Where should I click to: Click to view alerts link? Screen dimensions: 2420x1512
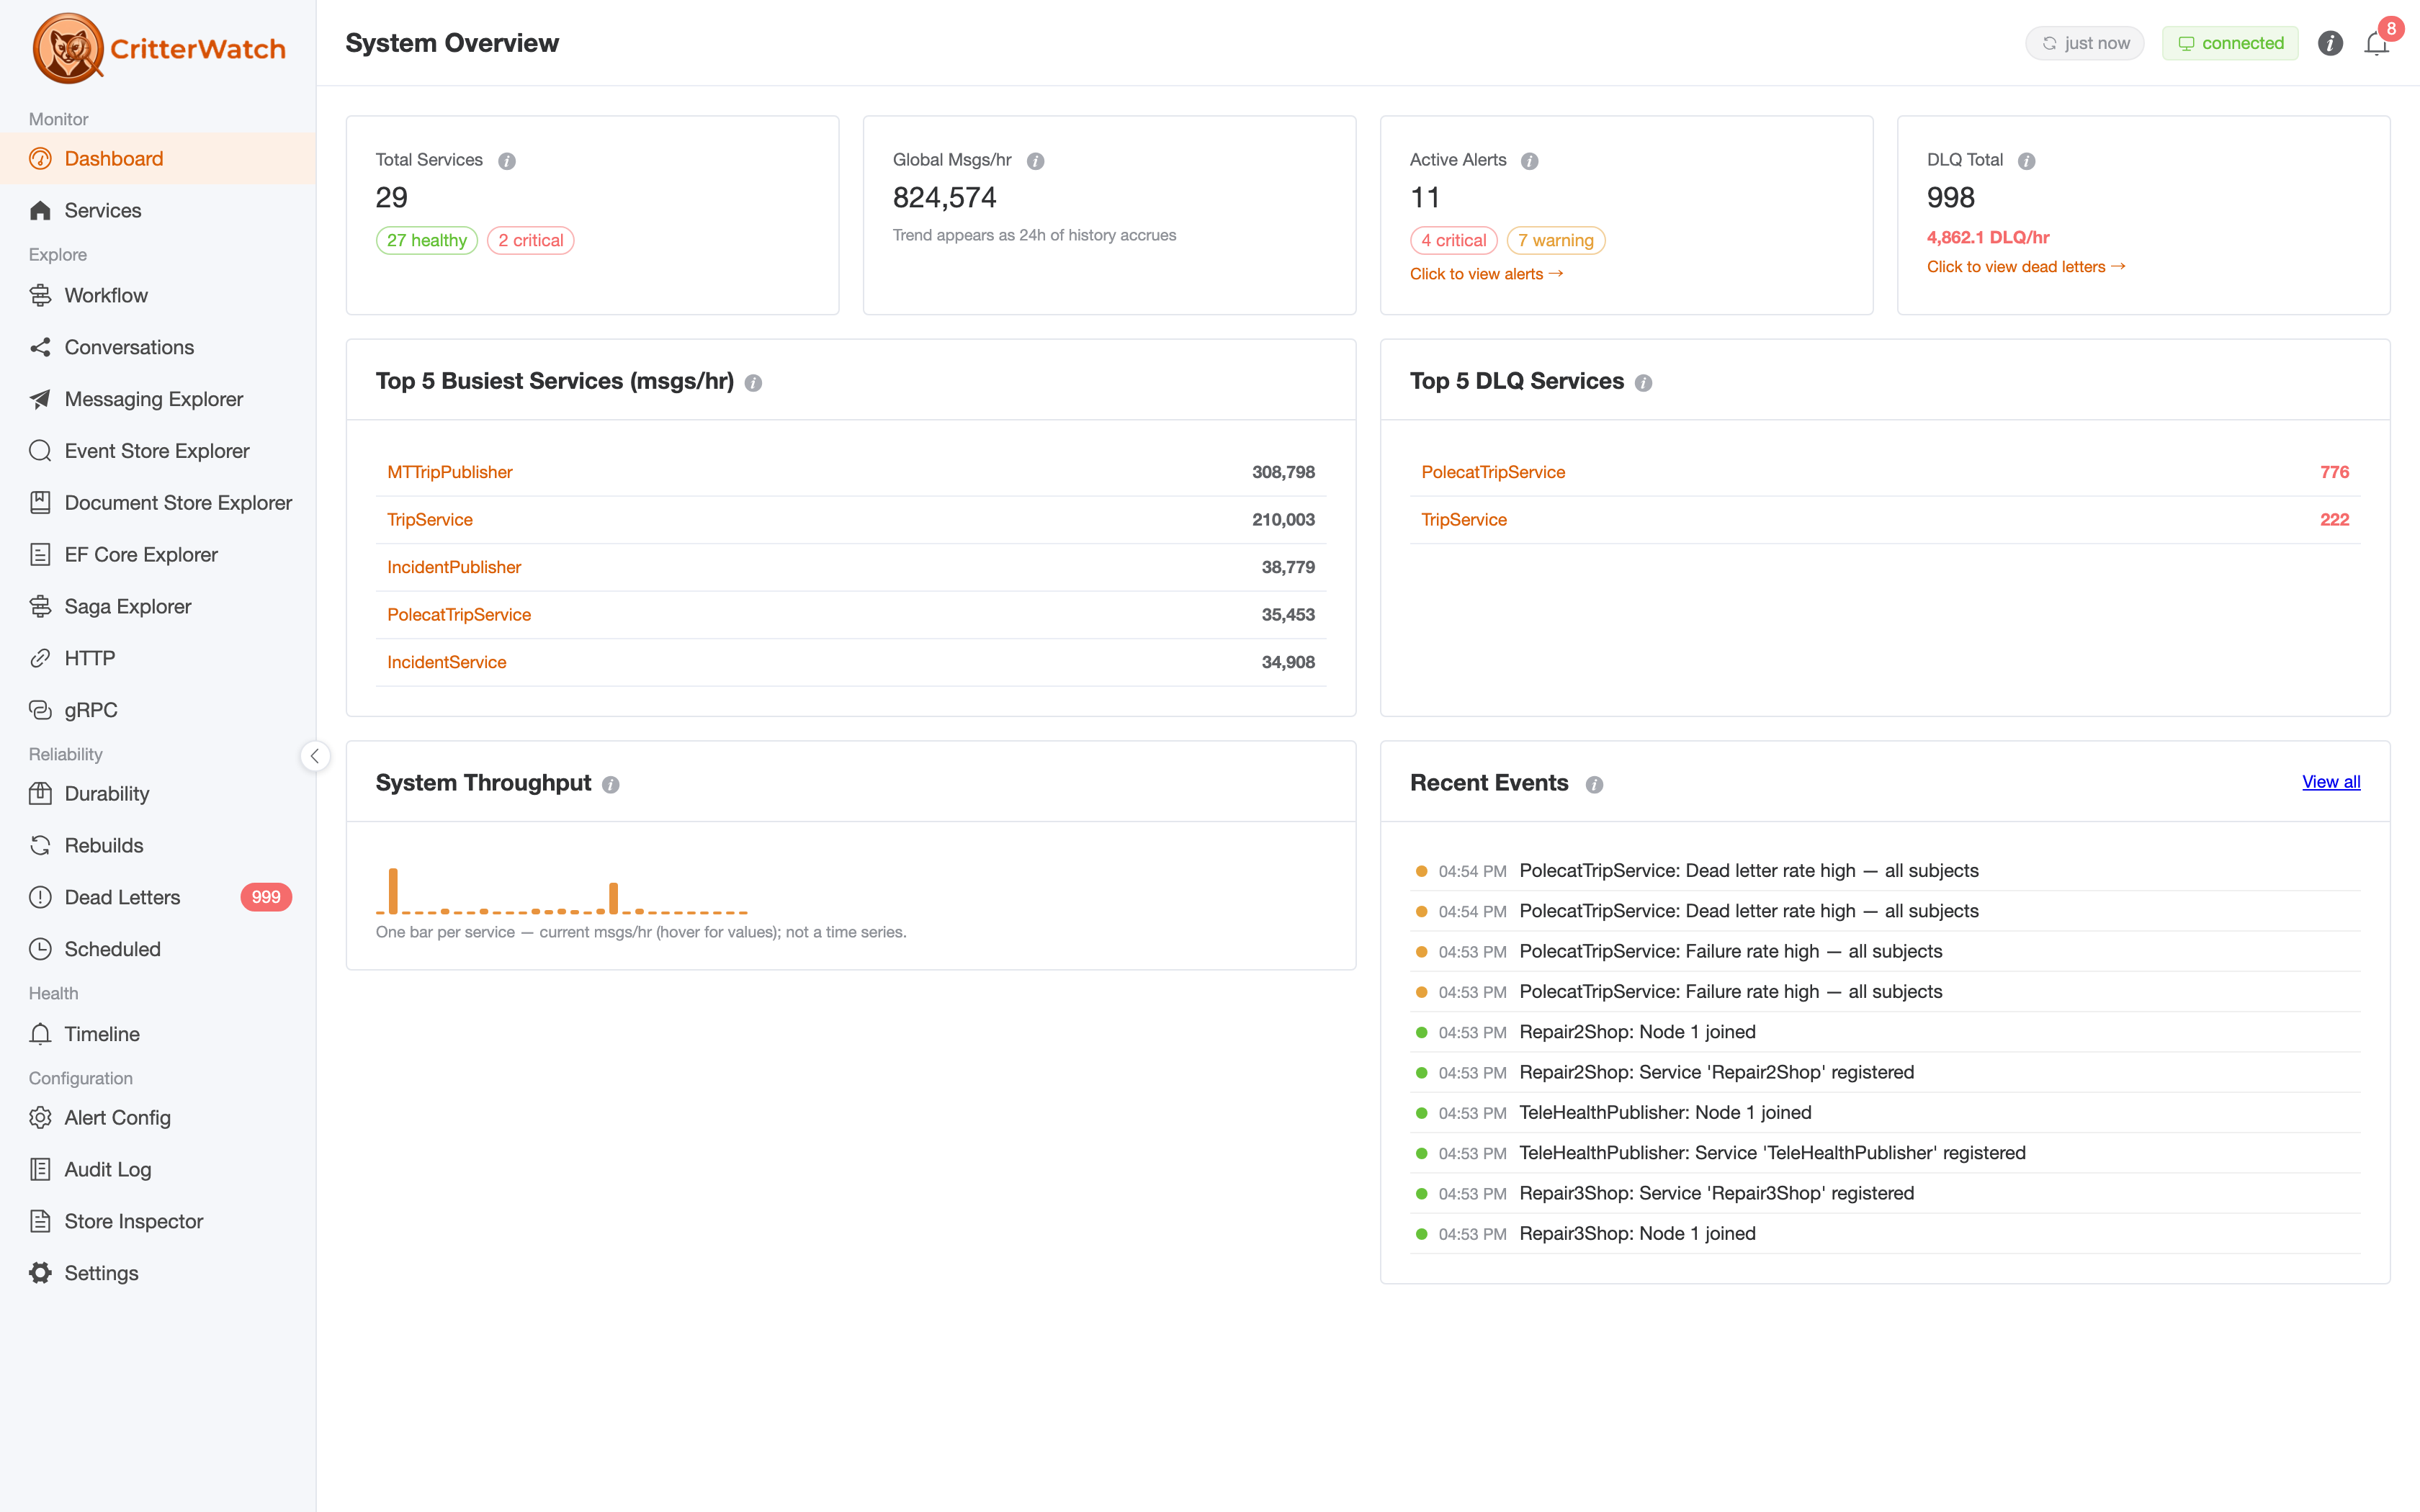pos(1486,274)
